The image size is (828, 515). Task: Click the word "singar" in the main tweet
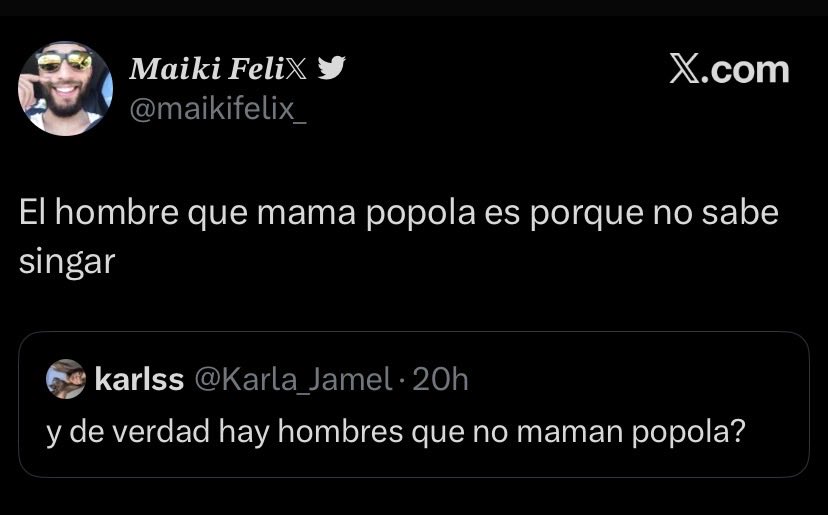point(67,262)
